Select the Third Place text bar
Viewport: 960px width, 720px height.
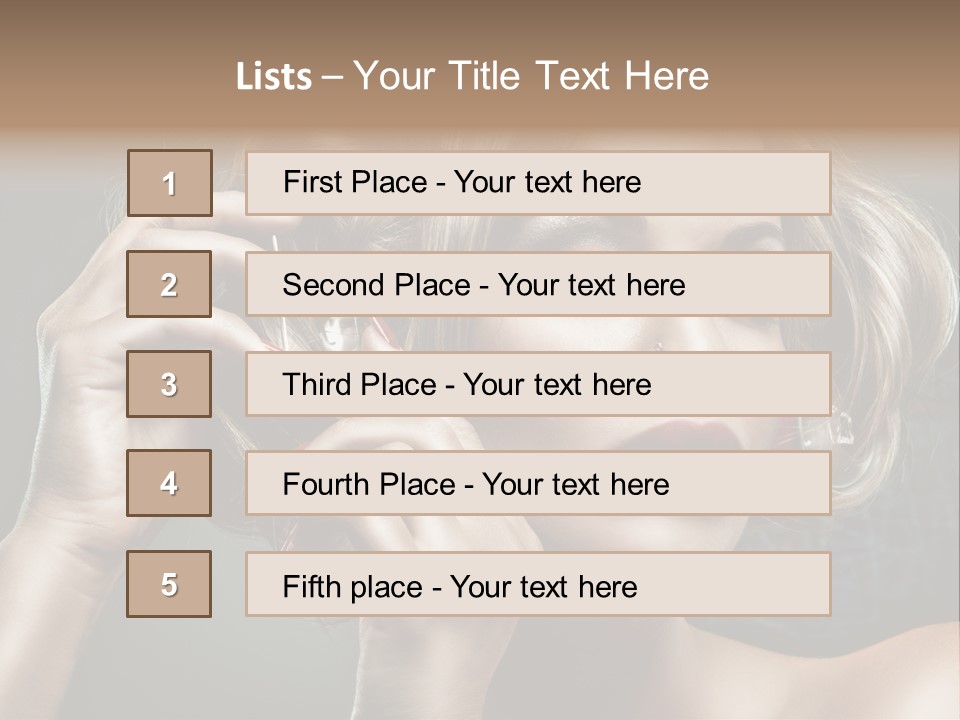(538, 384)
